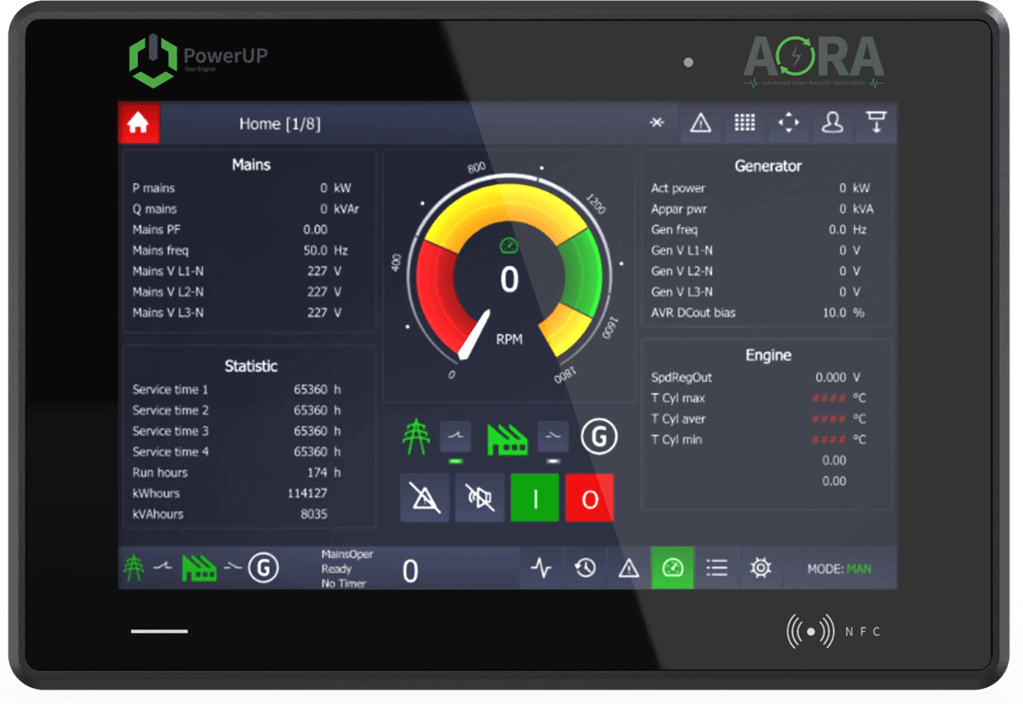Select the Home [1/8] page title
This screenshot has width=1023, height=704.
click(280, 124)
